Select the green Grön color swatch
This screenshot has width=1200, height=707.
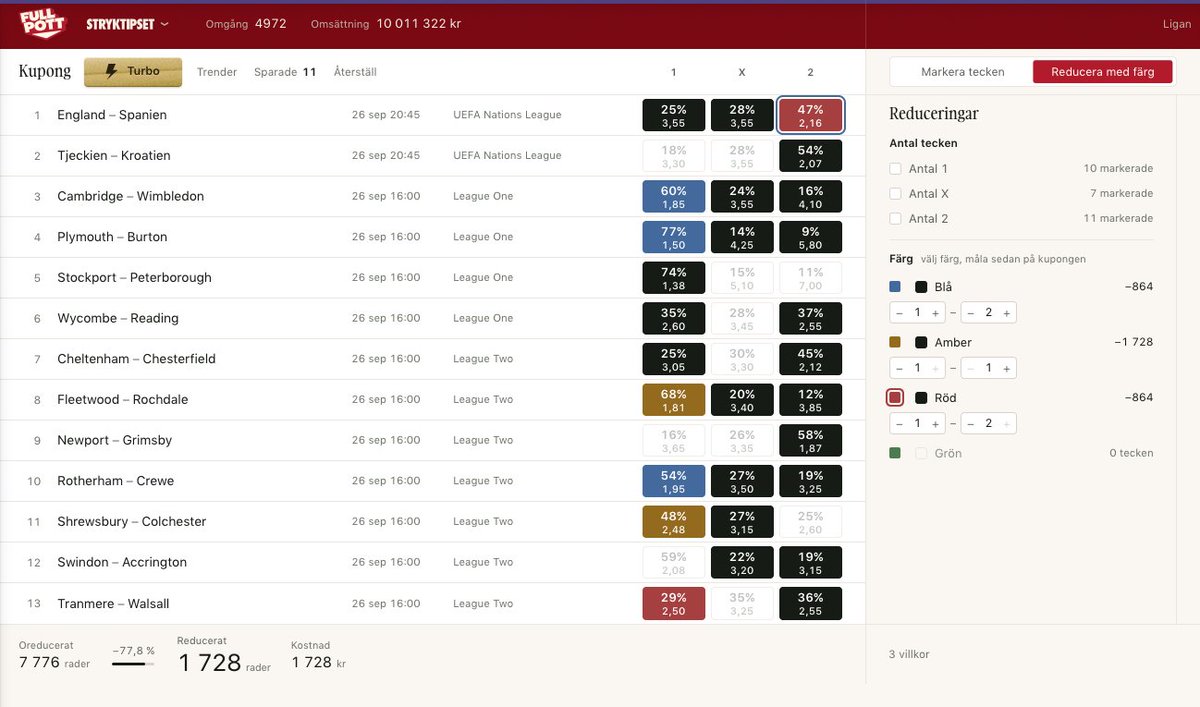895,453
